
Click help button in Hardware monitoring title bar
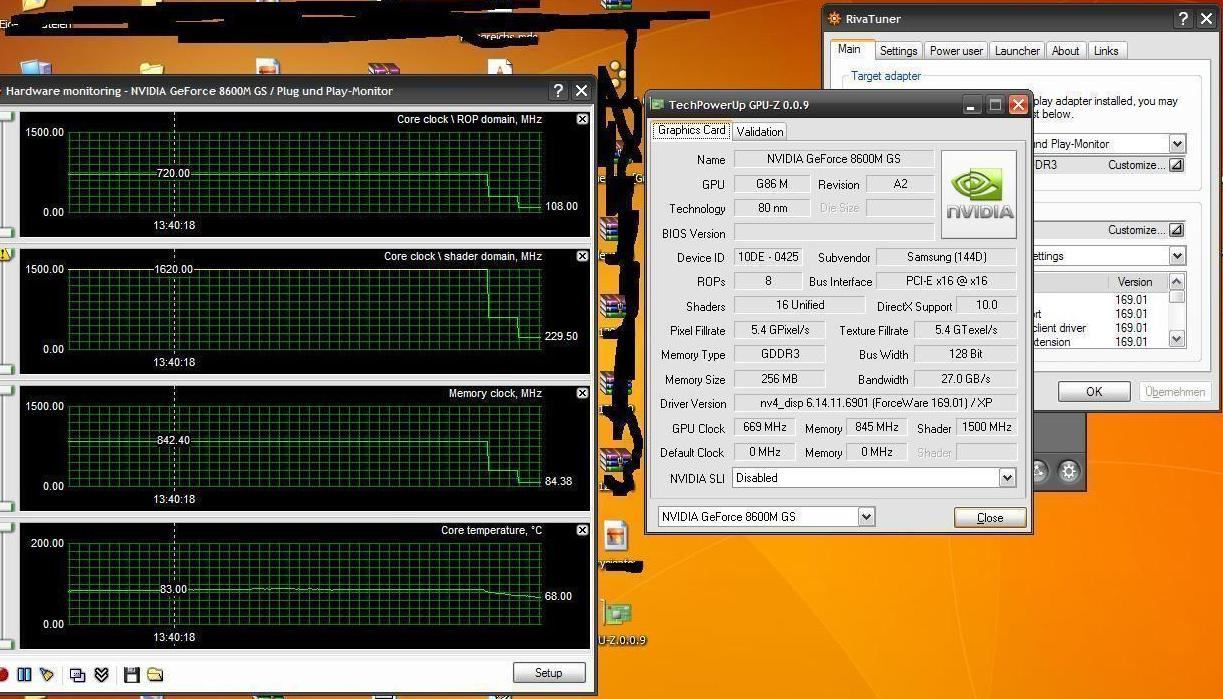[558, 91]
